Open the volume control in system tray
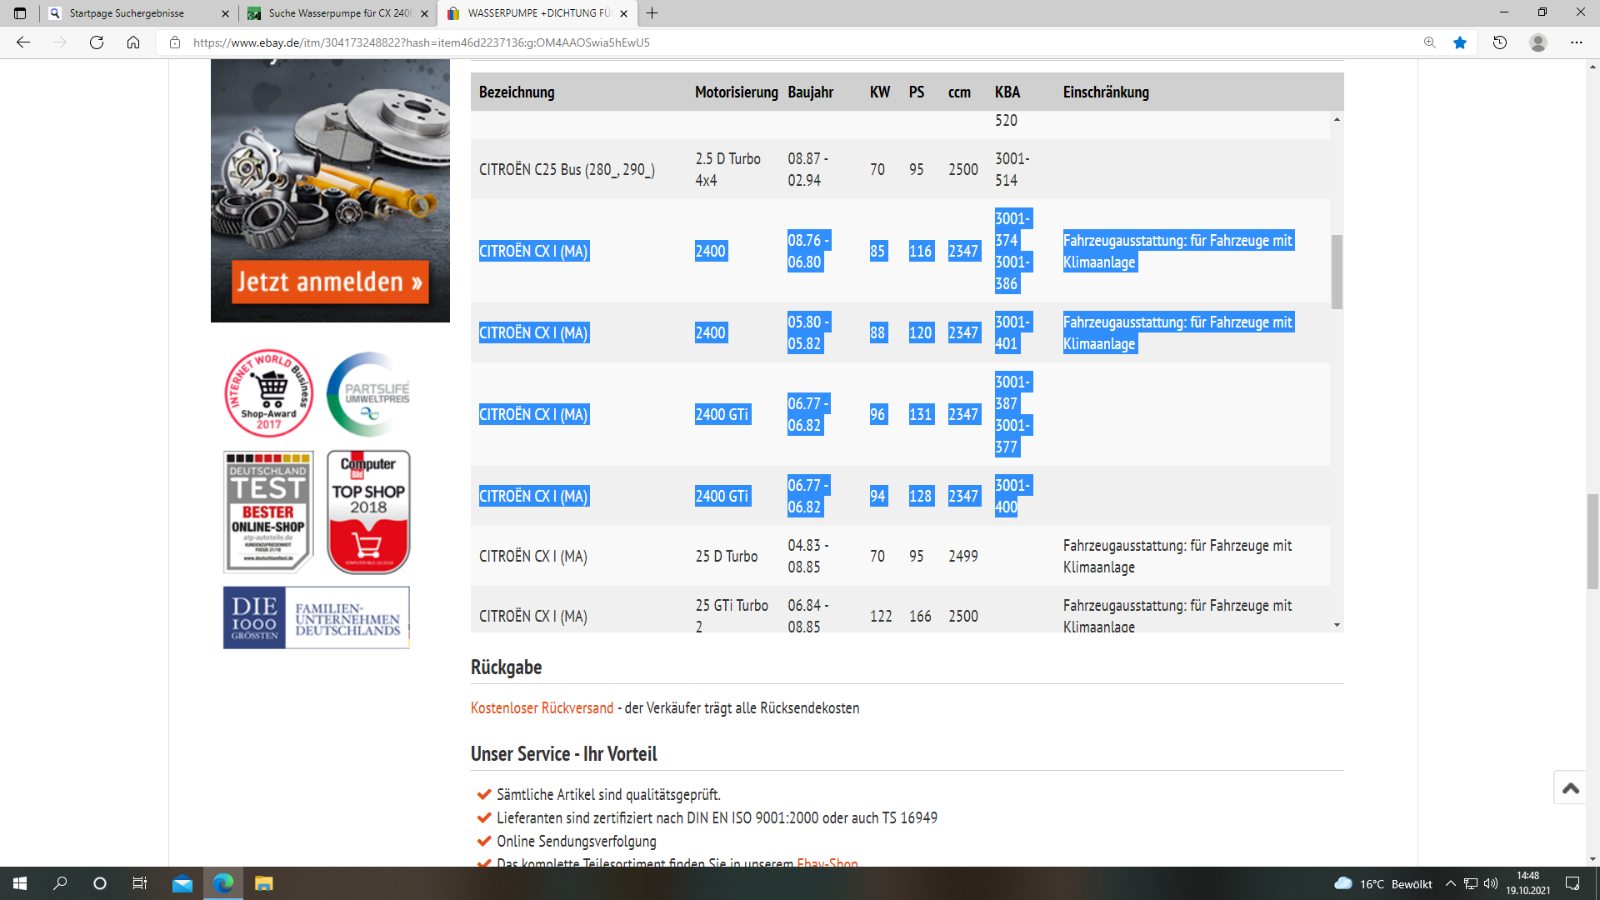 [1491, 884]
